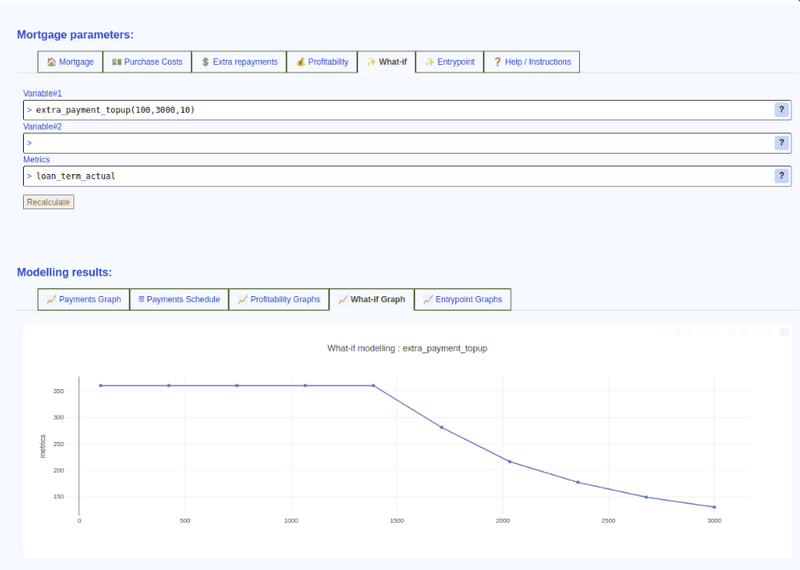Open the Profitability Graphs tab
The width and height of the screenshot is (800, 570).
pyautogui.click(x=279, y=299)
